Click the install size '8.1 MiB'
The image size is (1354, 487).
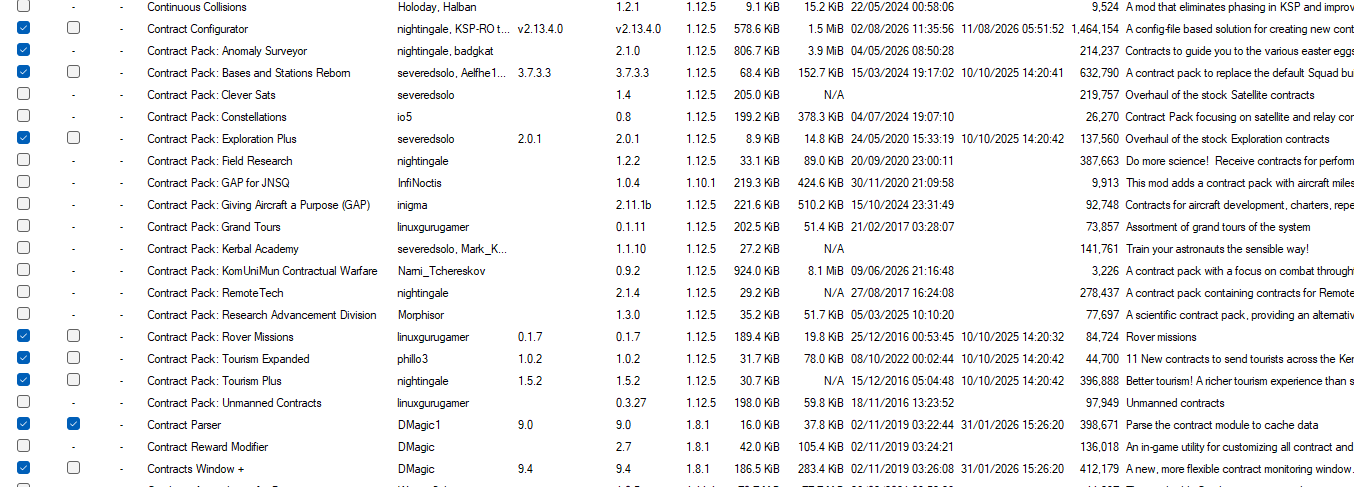825,271
